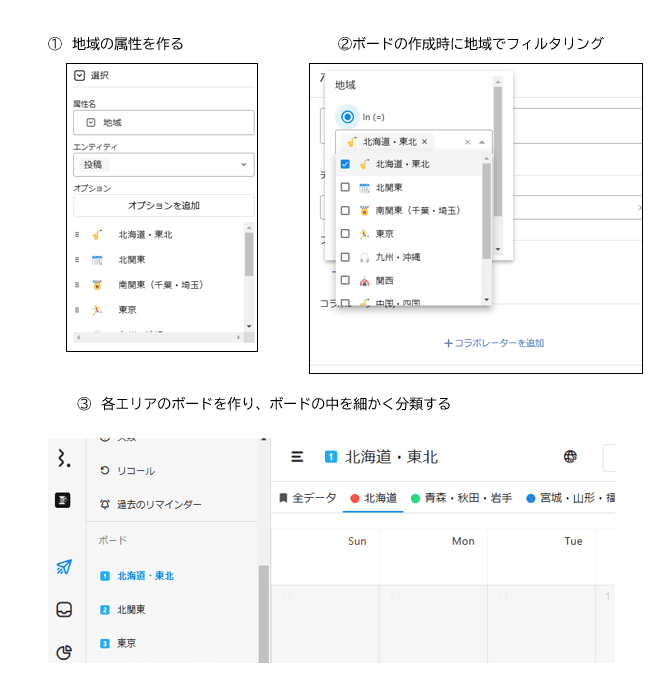
Task: Collapse the 選択 attribute type expander
Action: (x=80, y=75)
